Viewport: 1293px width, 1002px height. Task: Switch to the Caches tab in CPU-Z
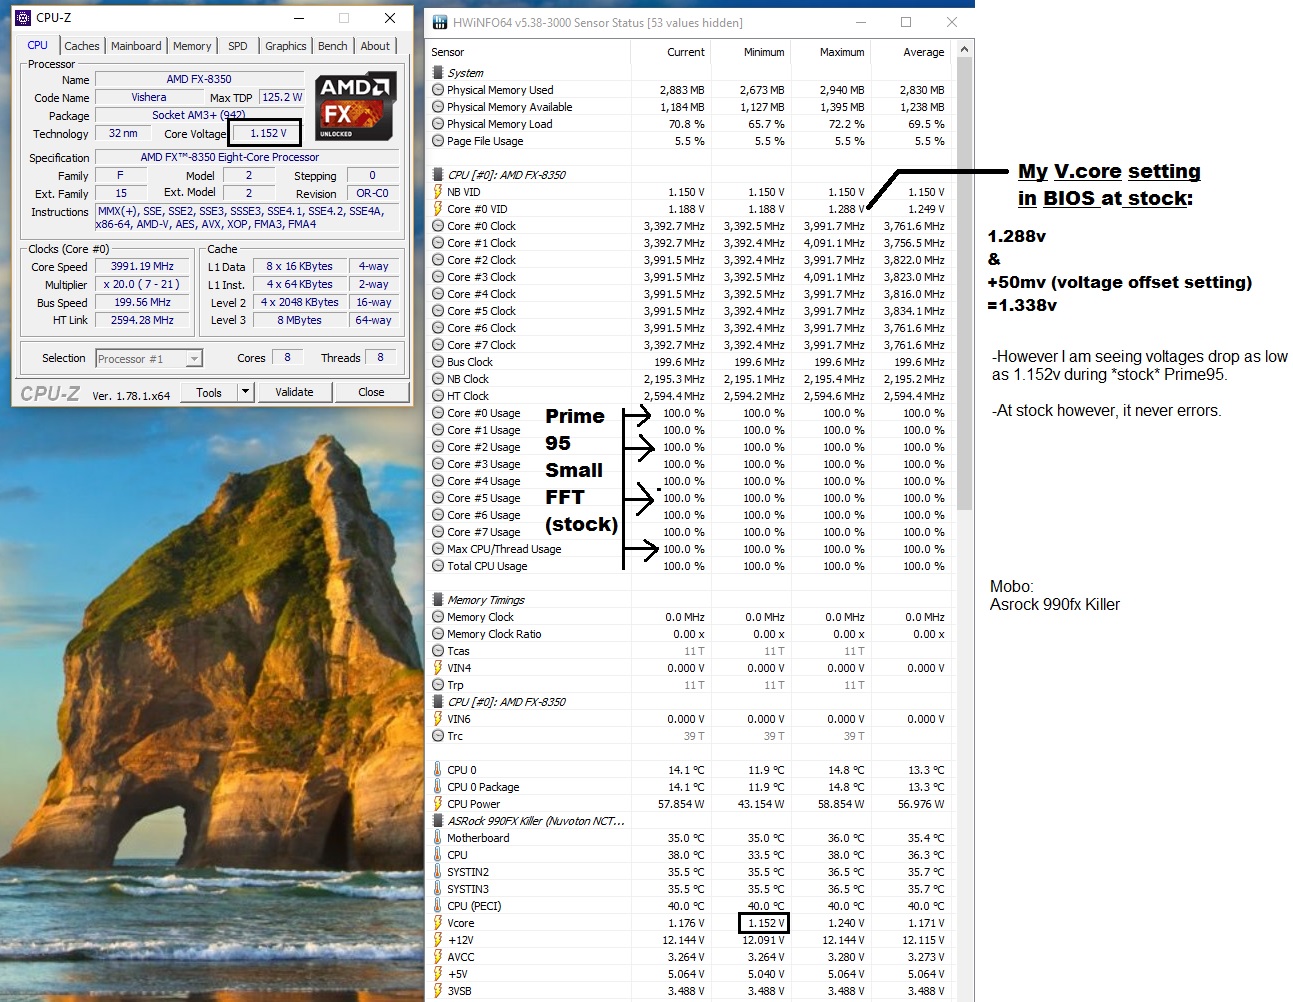pos(81,46)
